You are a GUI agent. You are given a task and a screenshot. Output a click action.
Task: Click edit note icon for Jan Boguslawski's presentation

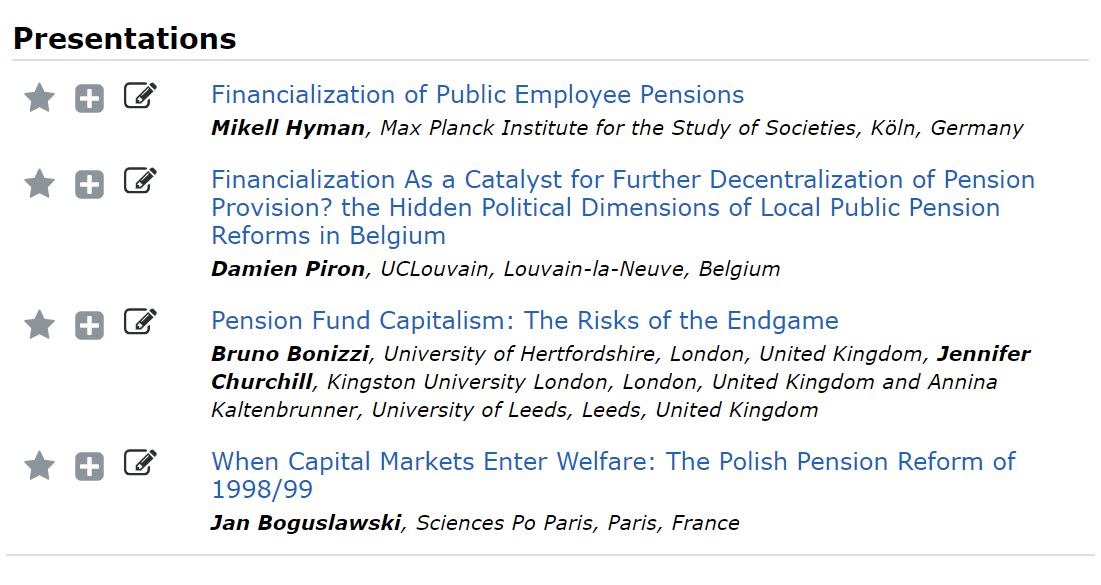tap(140, 463)
